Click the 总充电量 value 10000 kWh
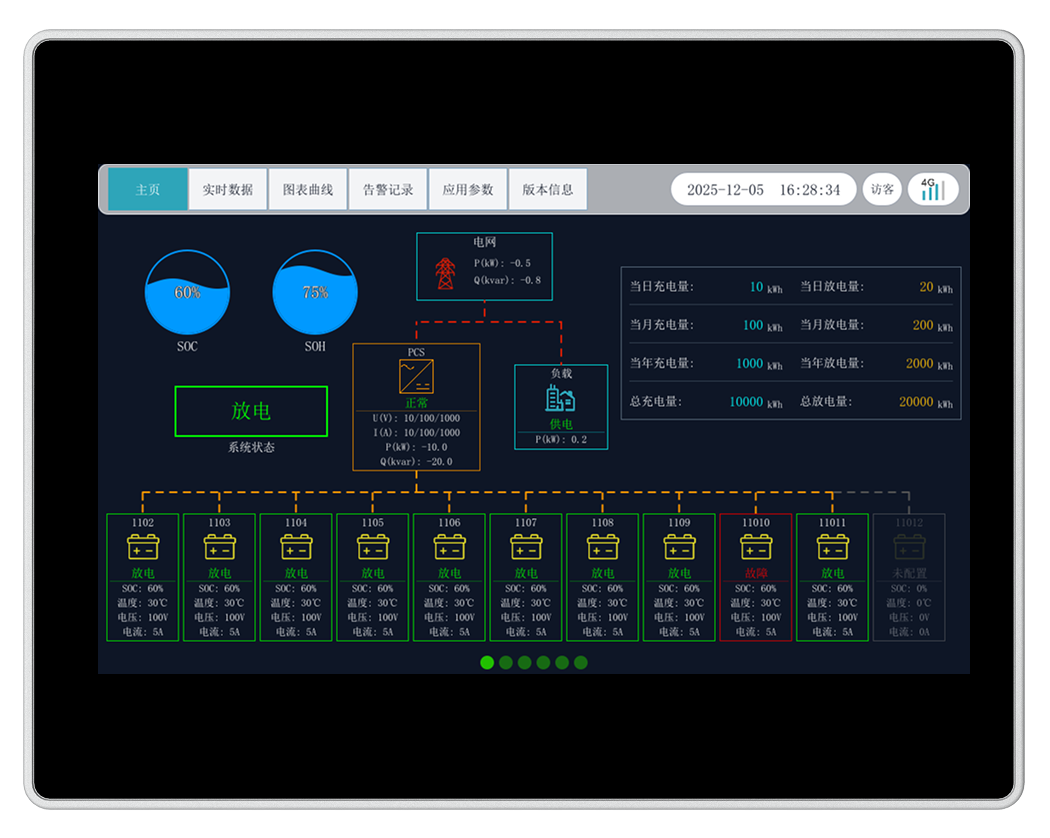The height and width of the screenshot is (838, 1050). point(756,402)
